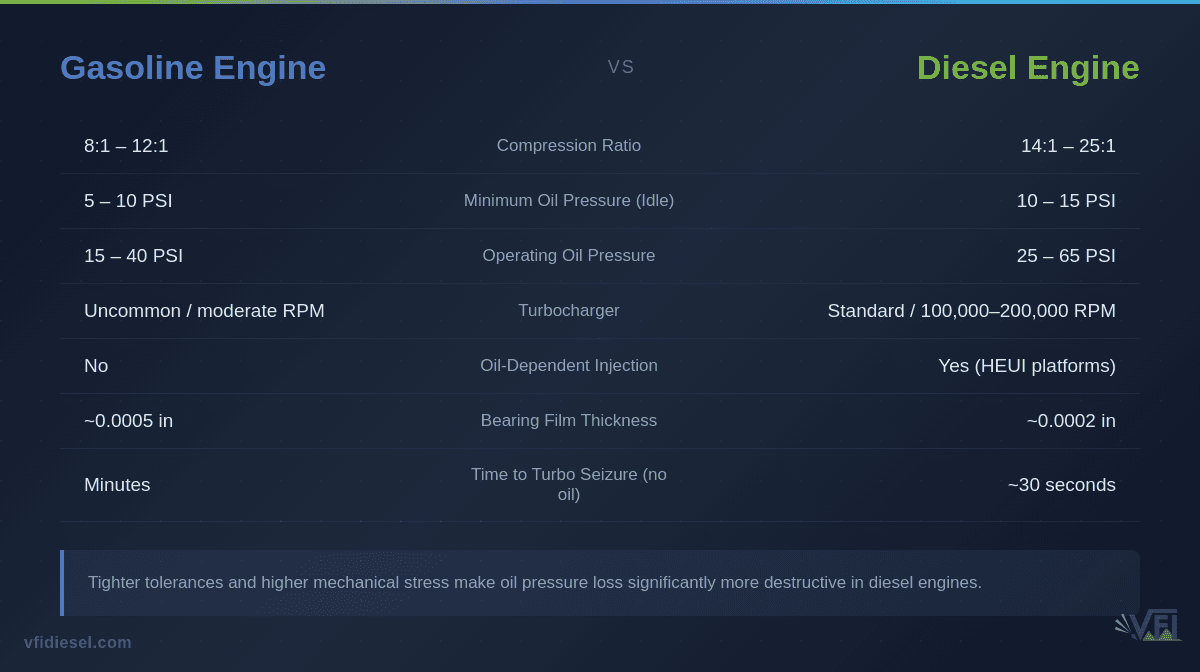Select diesel value 14:1 – 25:1
This screenshot has width=1200, height=672.
pyautogui.click(x=1068, y=145)
